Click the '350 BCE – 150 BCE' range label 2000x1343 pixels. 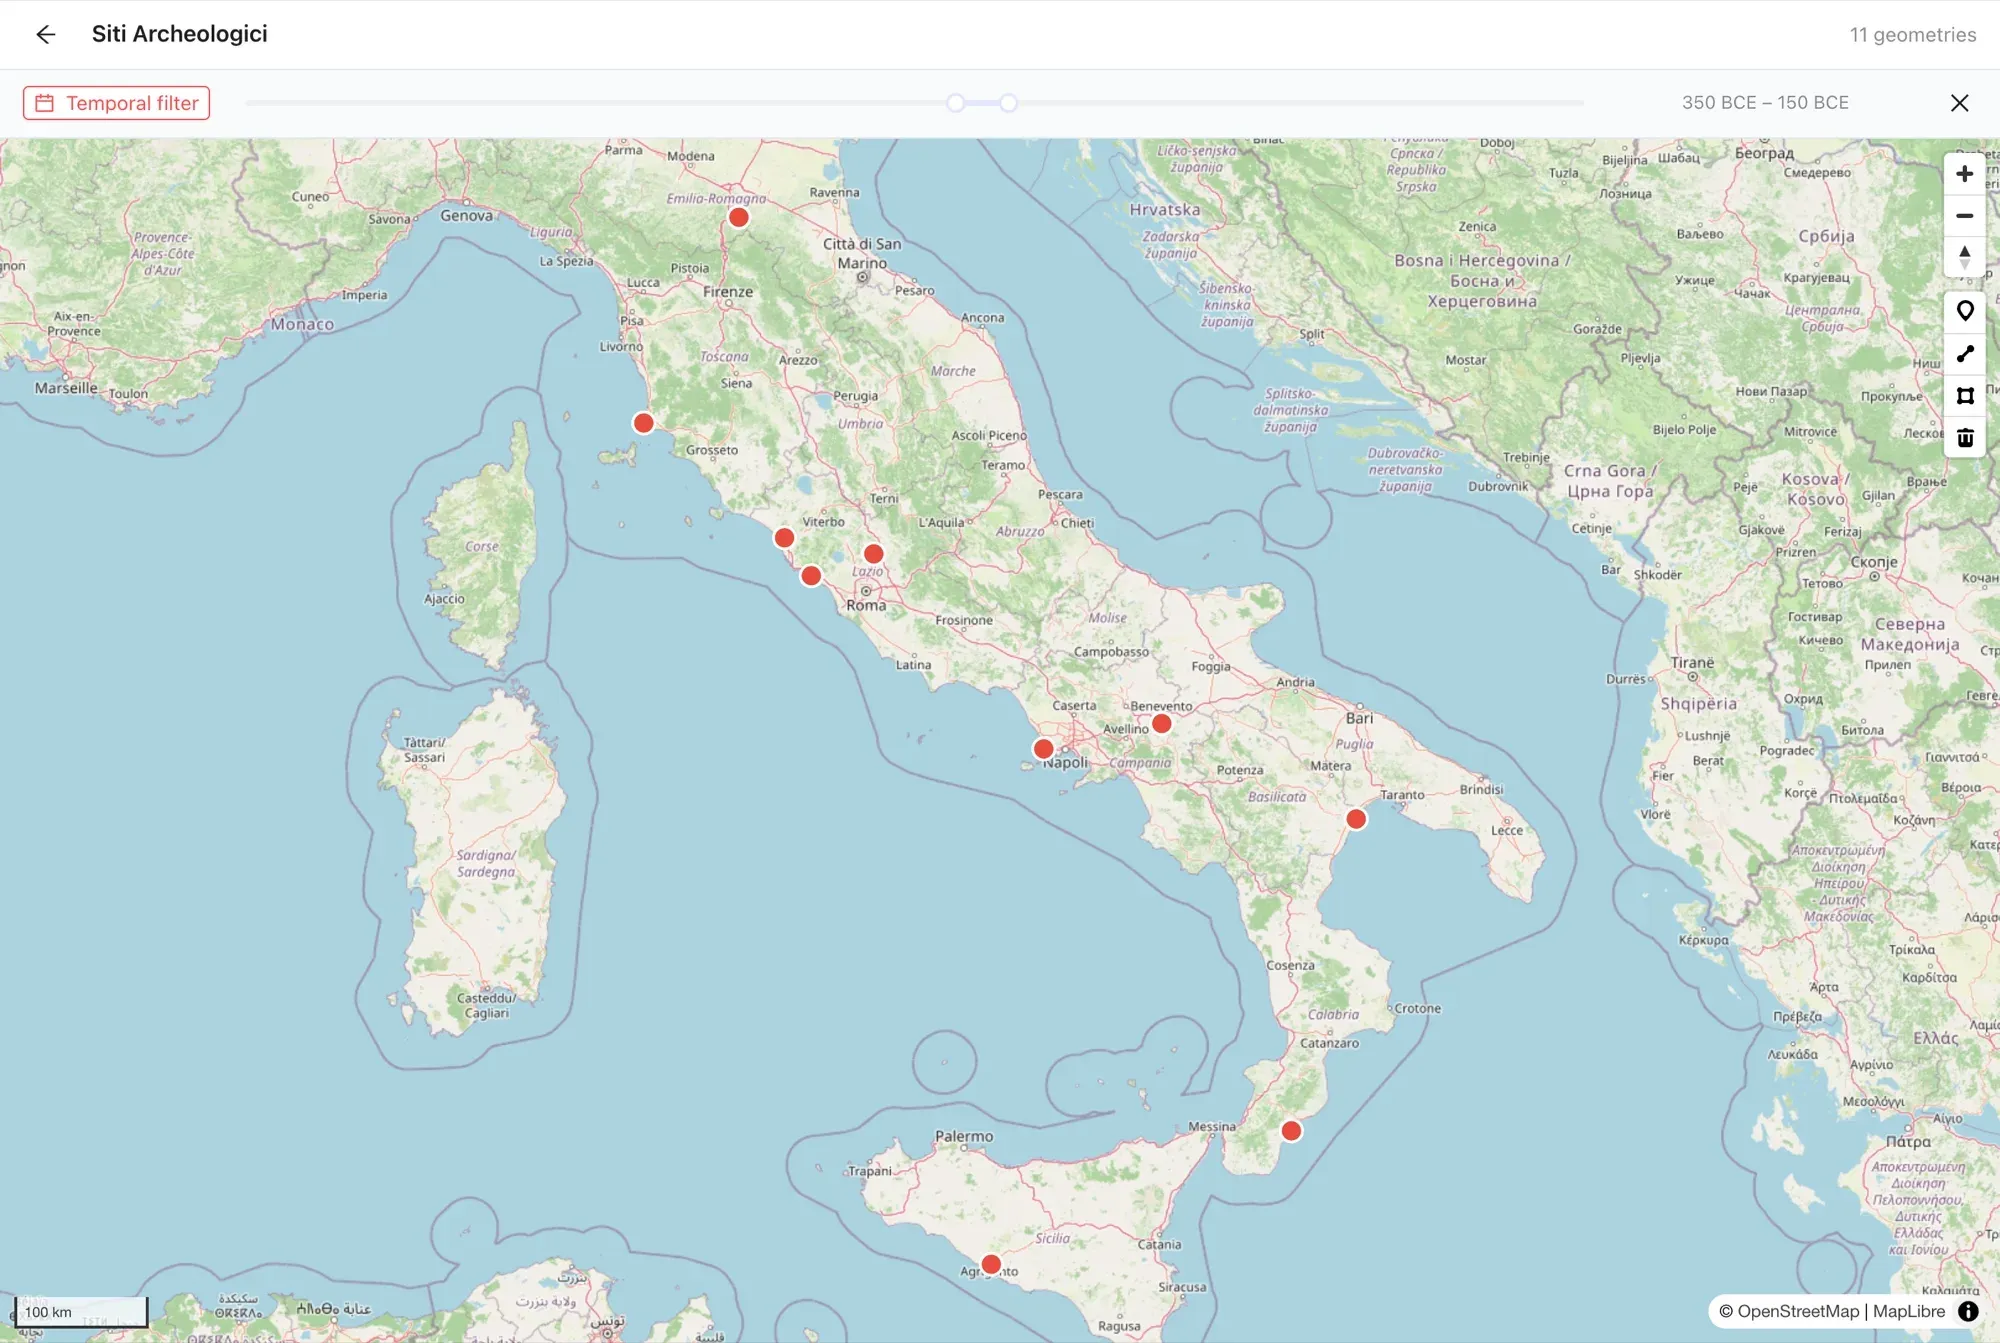click(1765, 103)
